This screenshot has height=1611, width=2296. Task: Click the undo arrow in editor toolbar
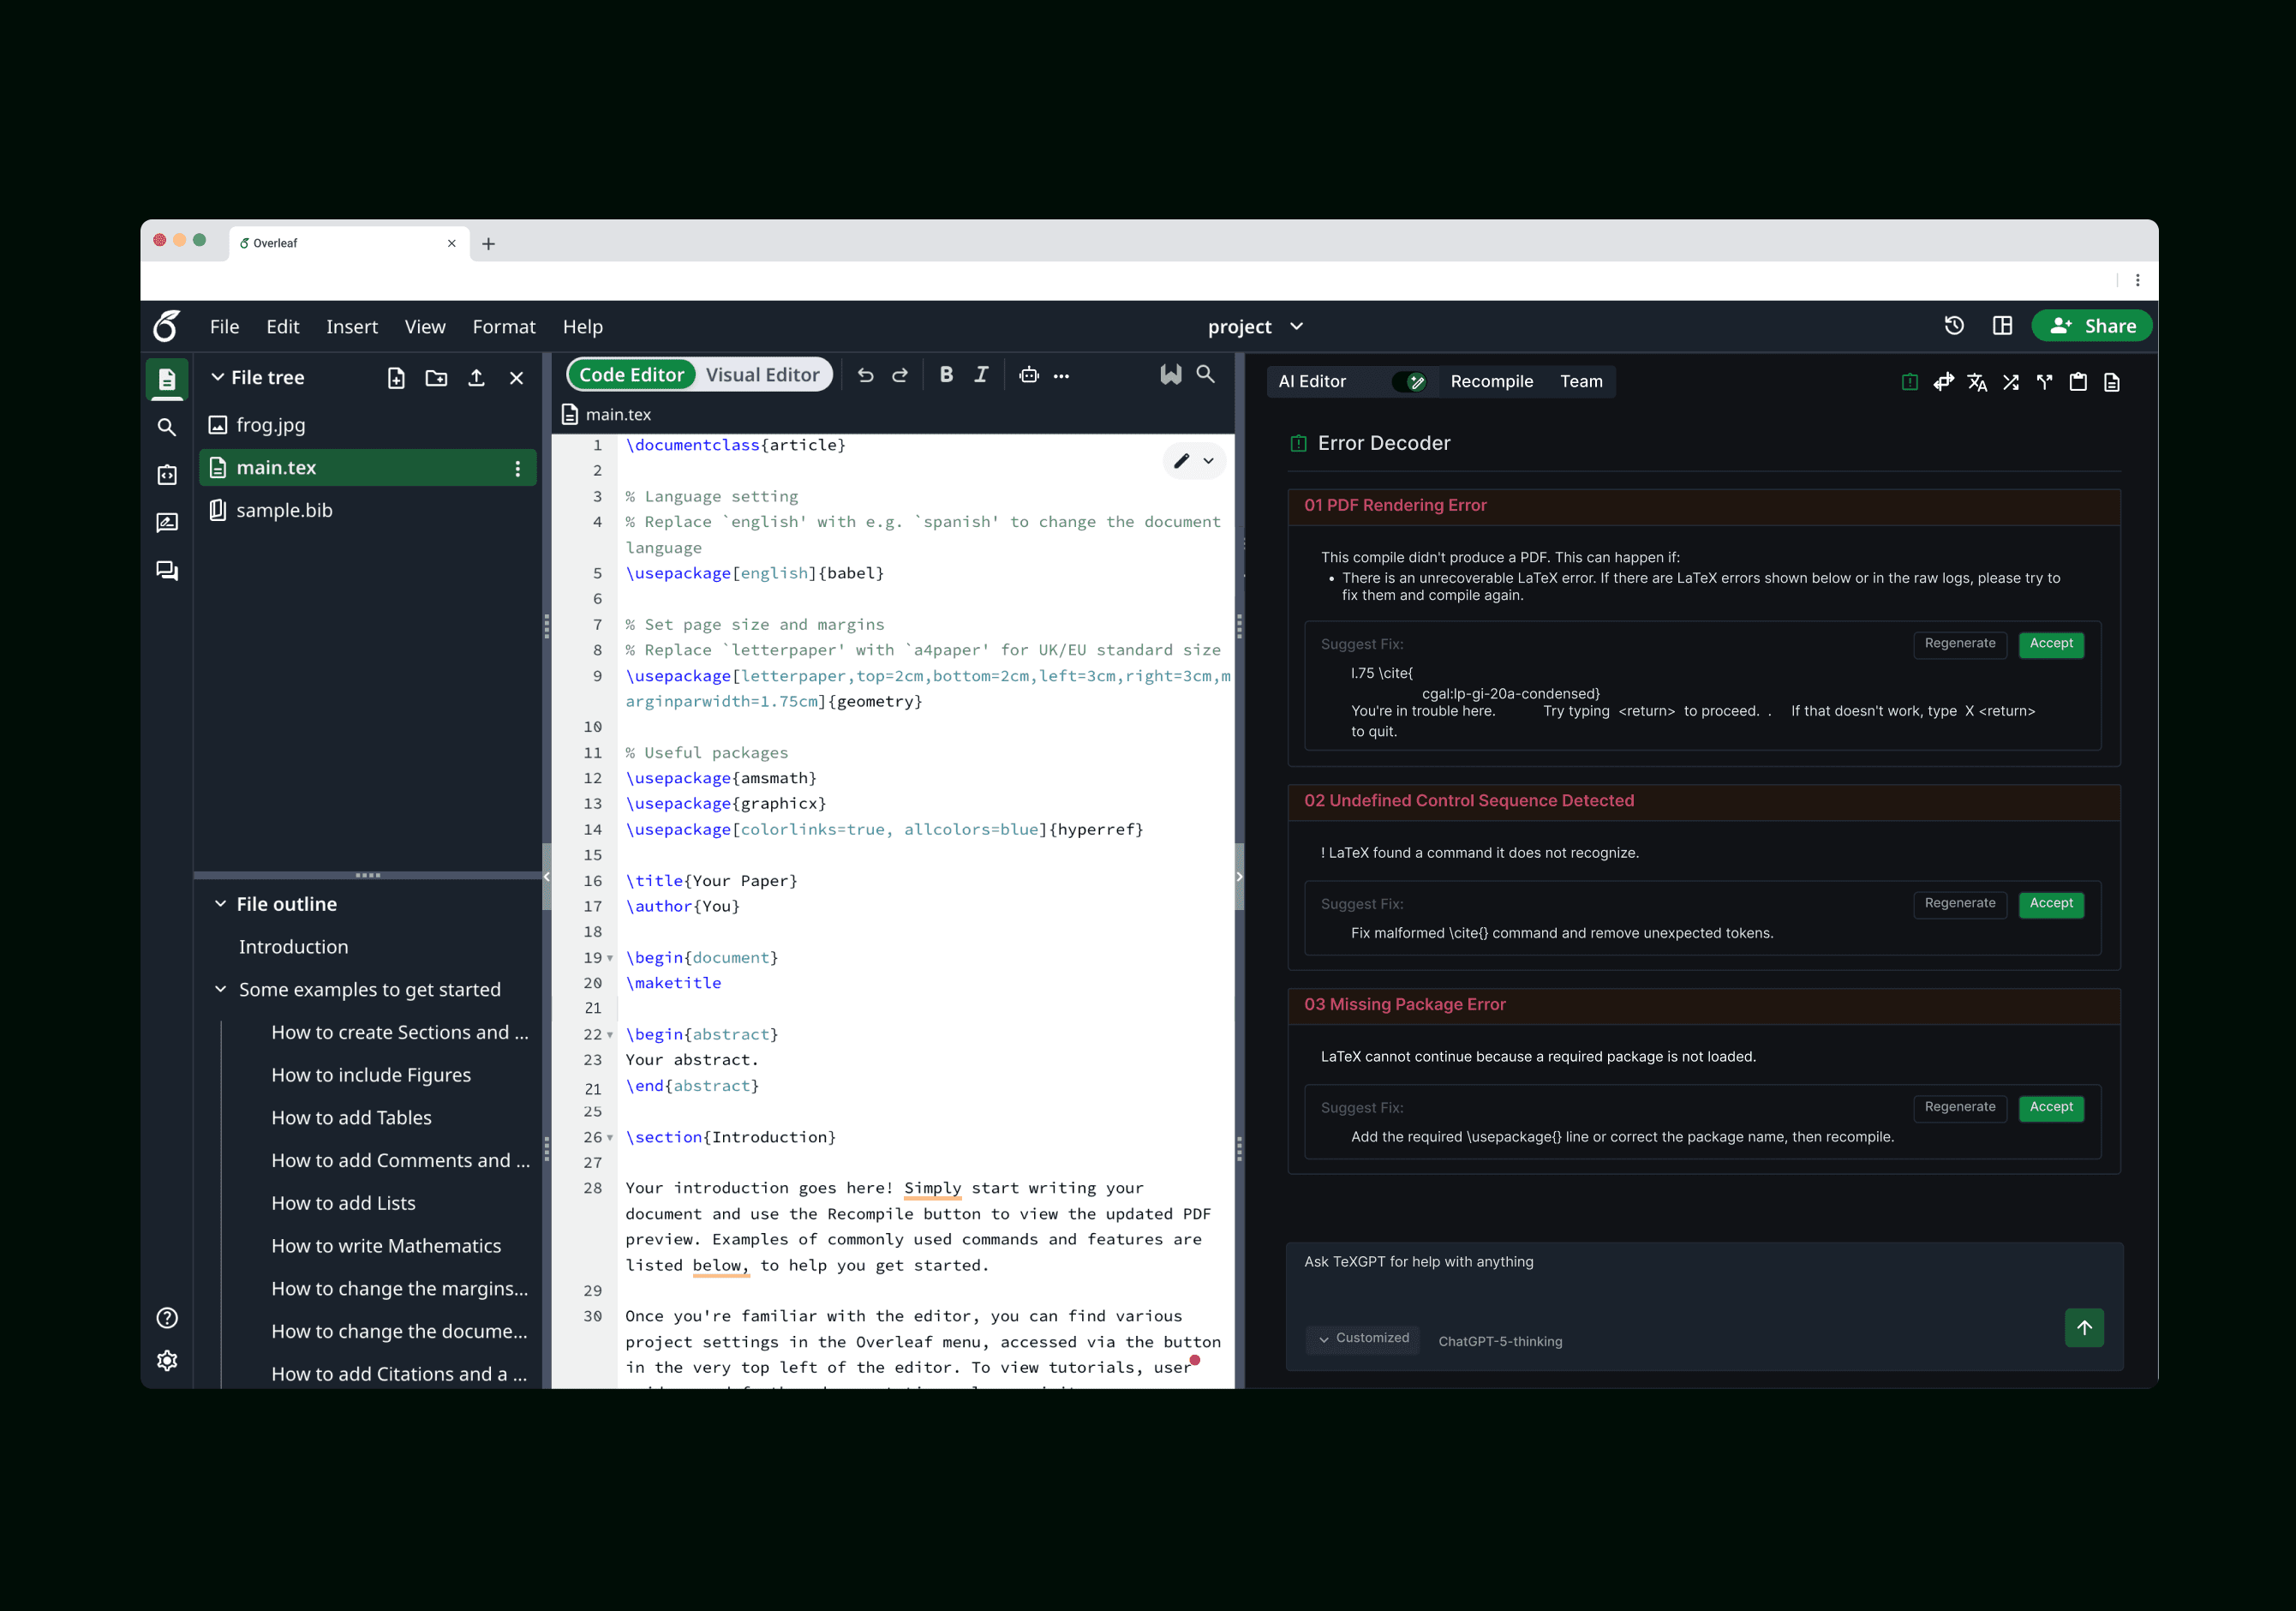coord(865,375)
